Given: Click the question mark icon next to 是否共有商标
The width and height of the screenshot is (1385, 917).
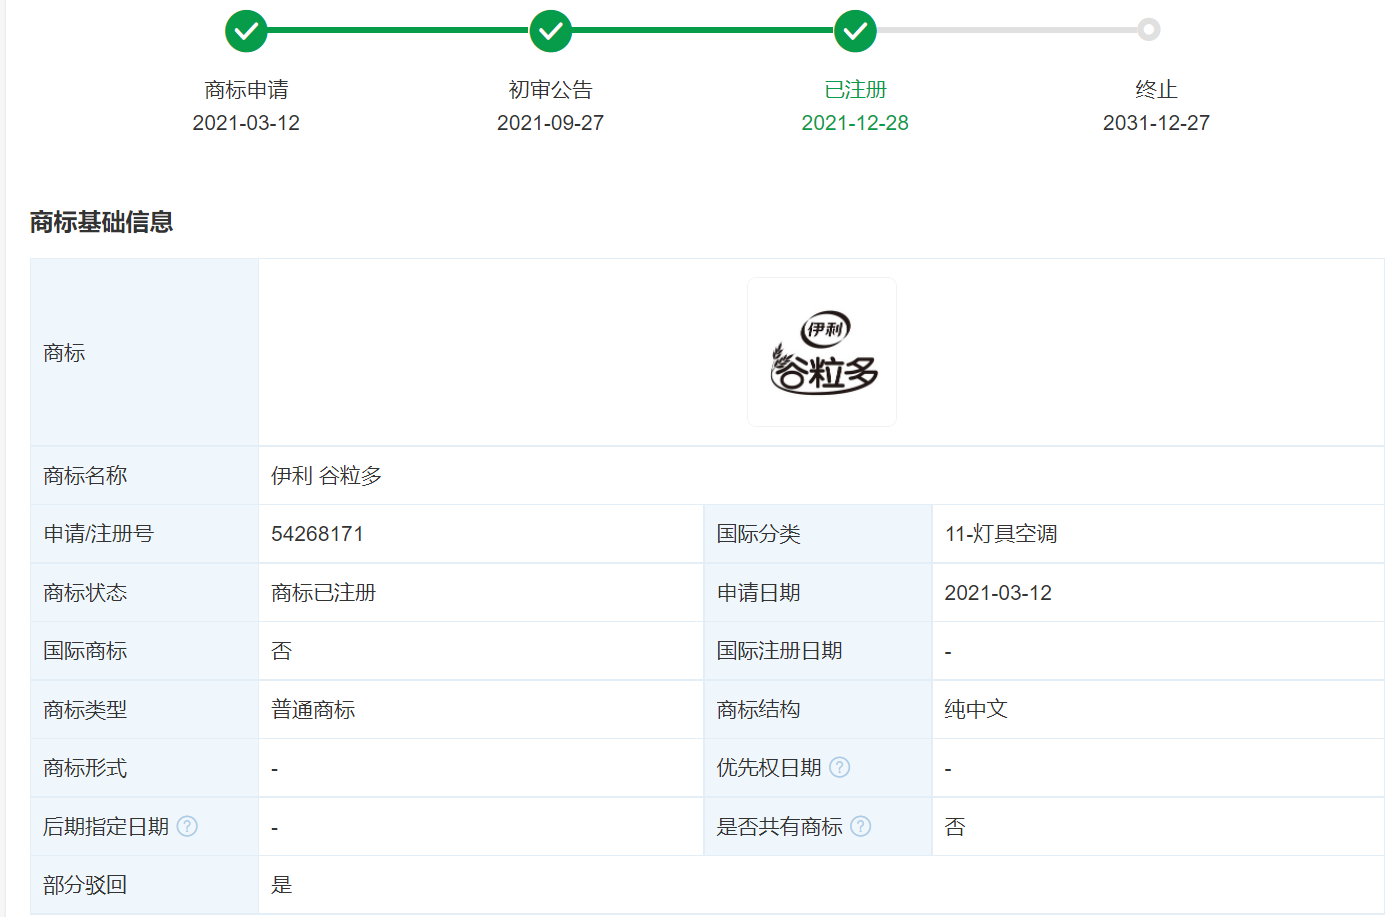Looking at the screenshot, I should pyautogui.click(x=861, y=826).
